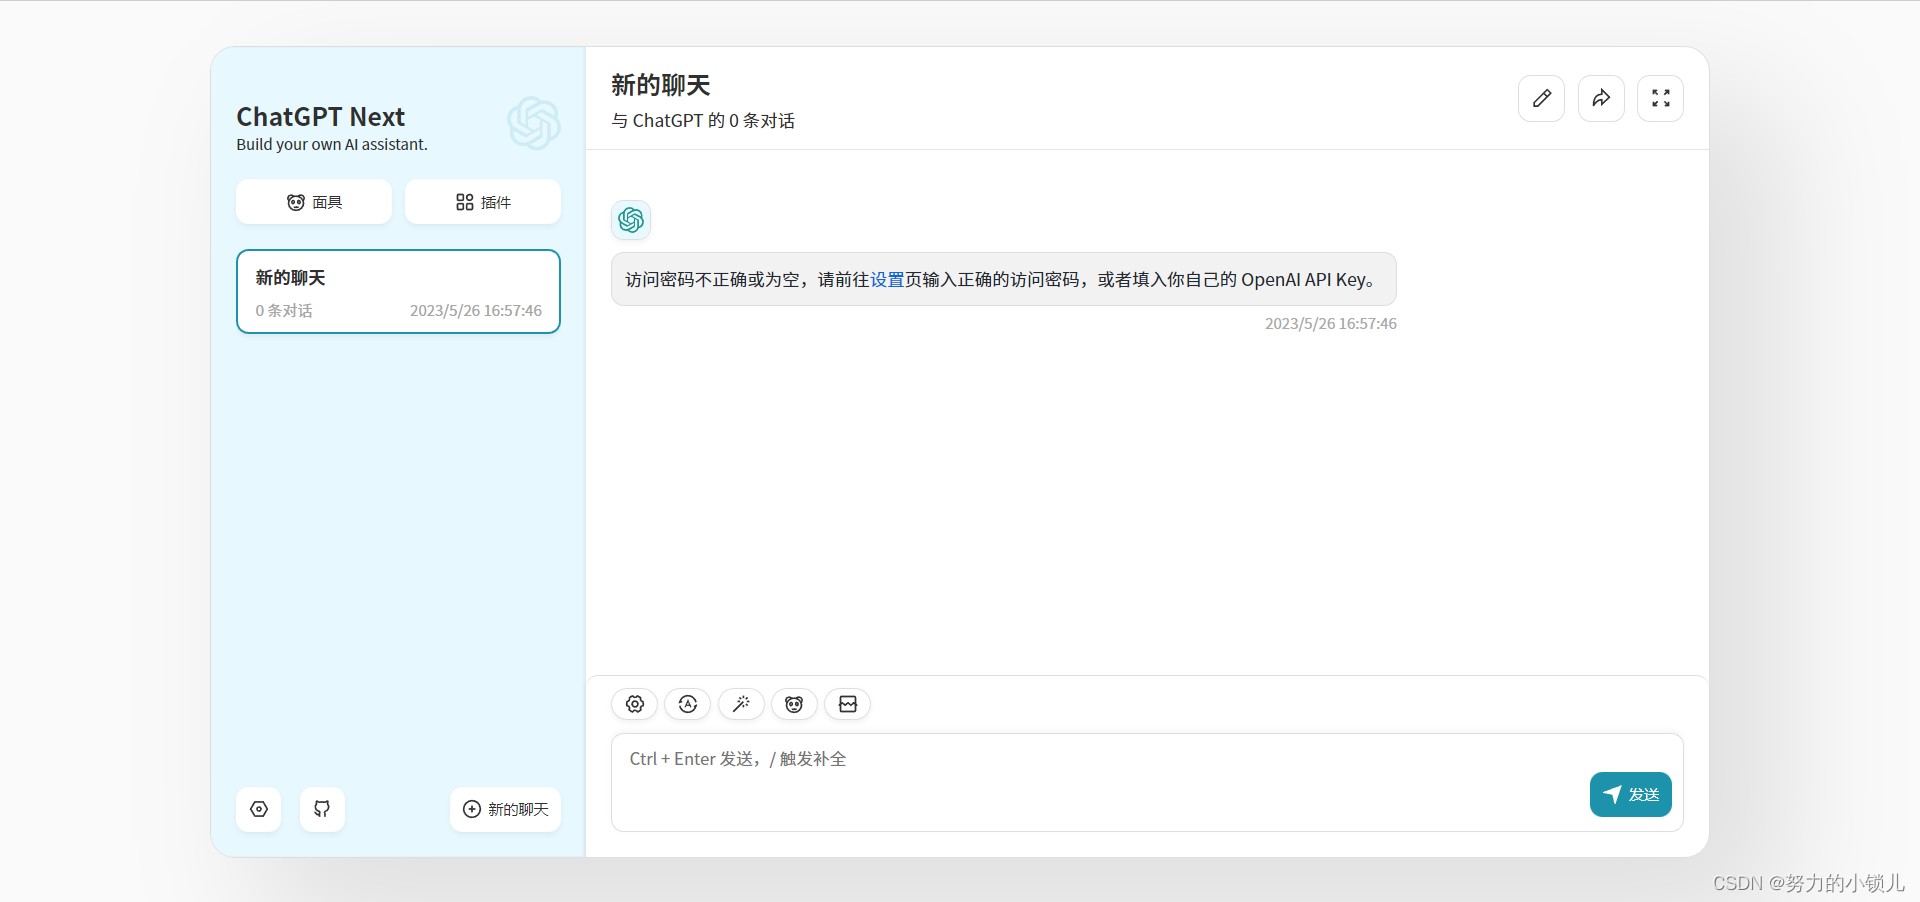
Task: Click the 与 ChatGPT 的 0 条对话 subtitle
Action: [703, 121]
